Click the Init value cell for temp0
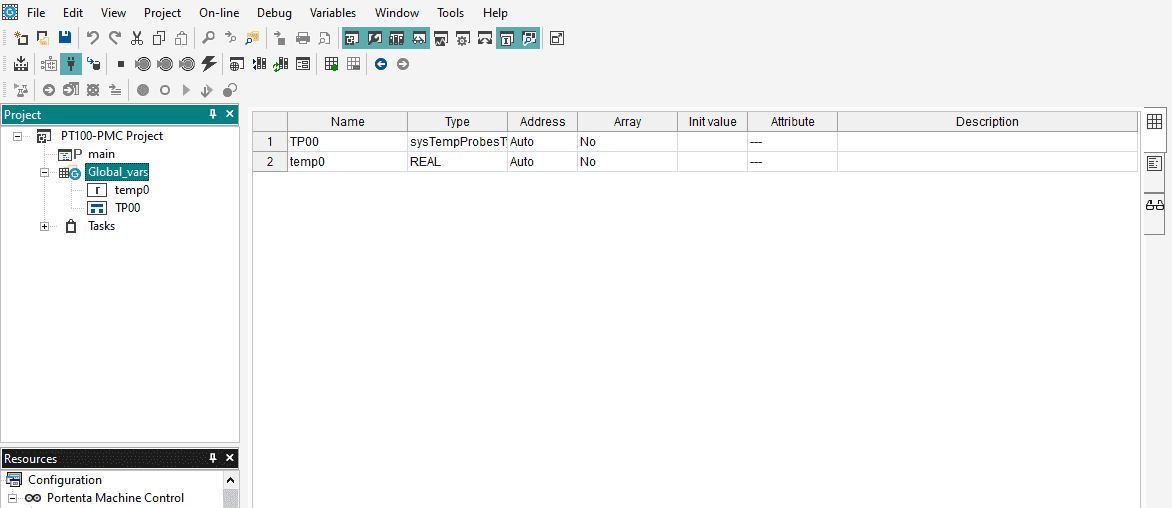 [x=712, y=162]
